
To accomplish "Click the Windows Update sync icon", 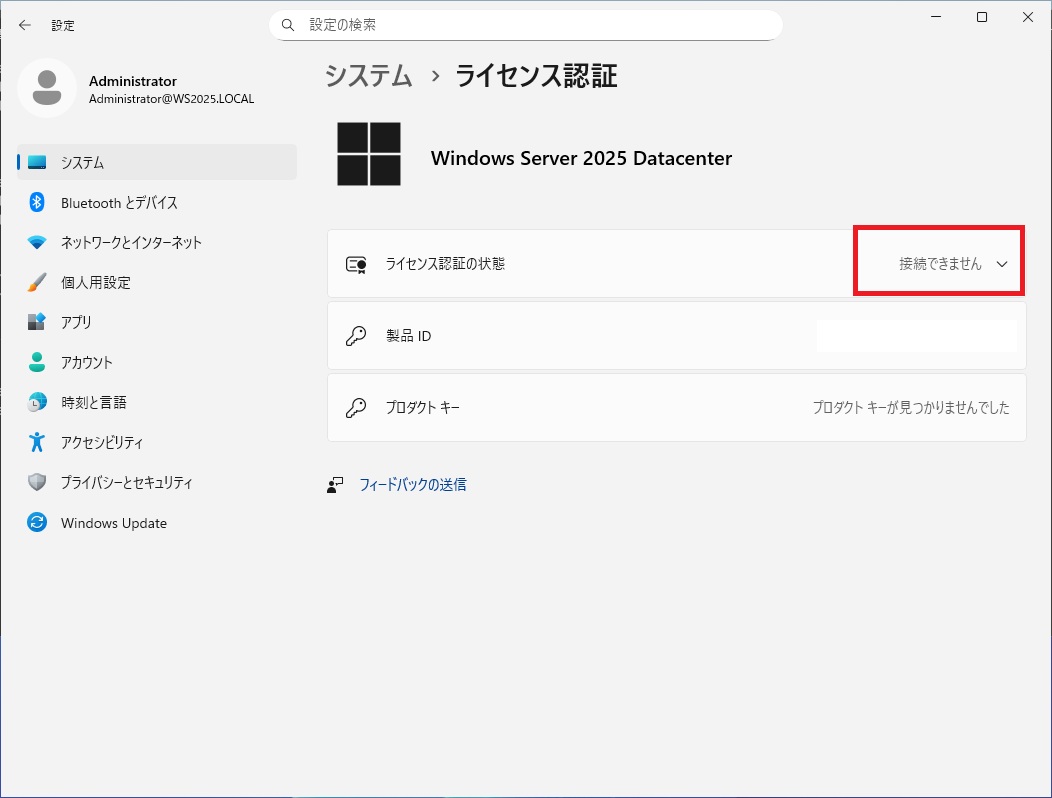I will pyautogui.click(x=37, y=522).
